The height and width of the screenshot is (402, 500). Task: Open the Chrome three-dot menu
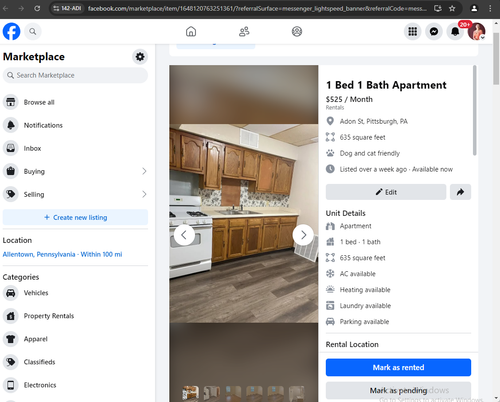click(x=490, y=8)
